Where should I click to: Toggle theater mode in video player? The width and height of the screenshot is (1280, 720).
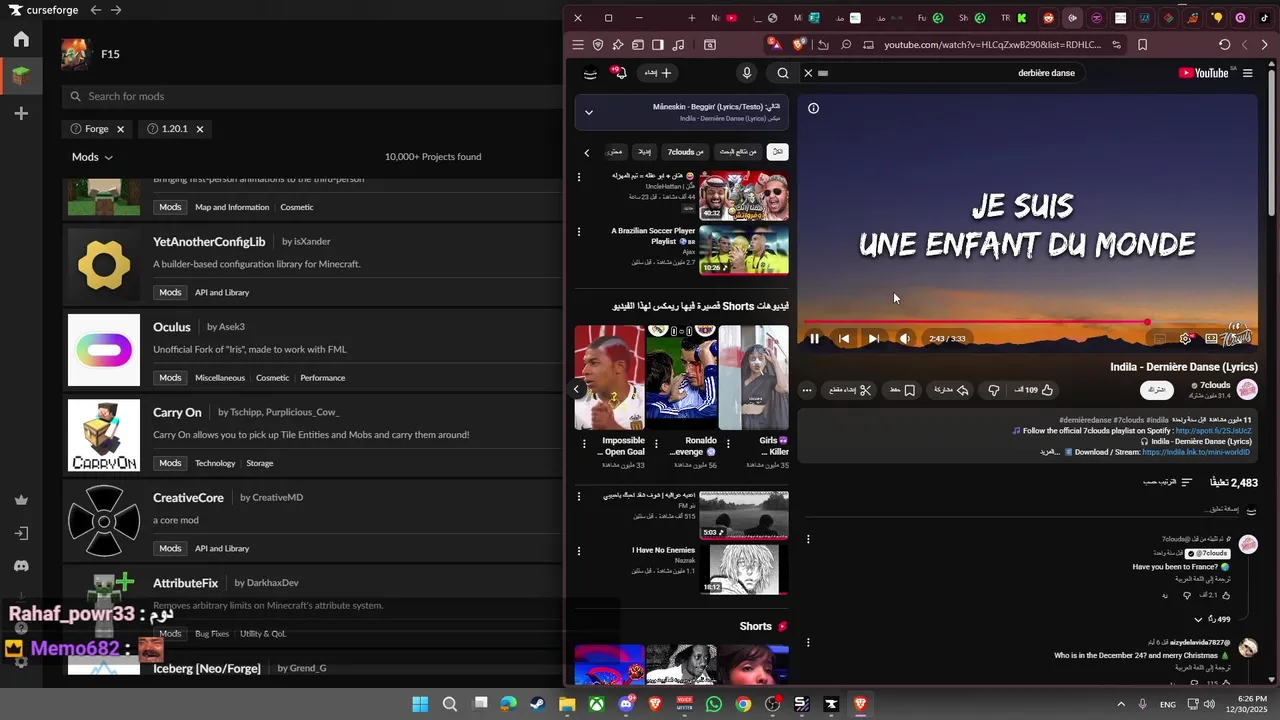(x=1211, y=339)
